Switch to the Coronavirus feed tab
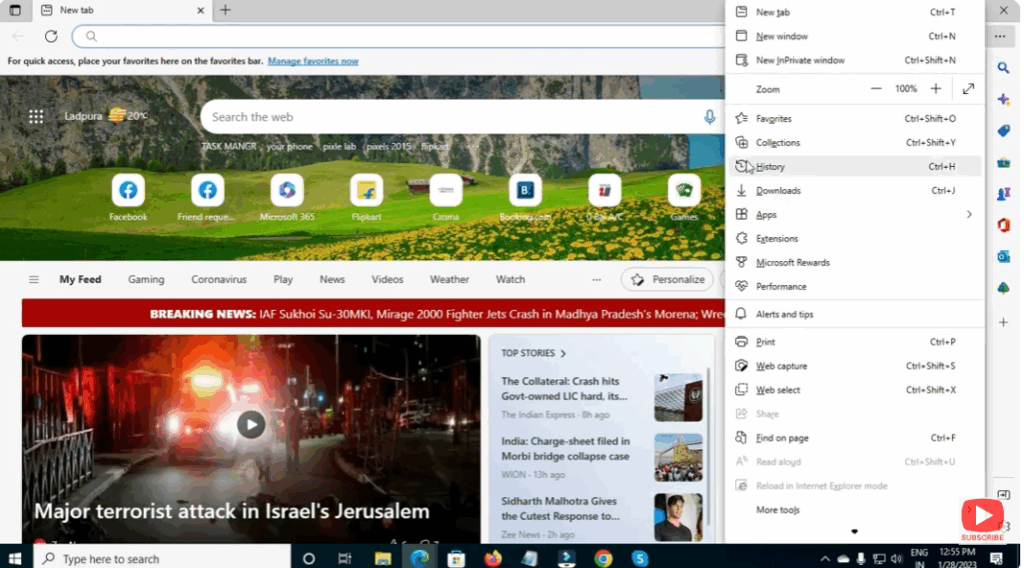 pos(219,279)
